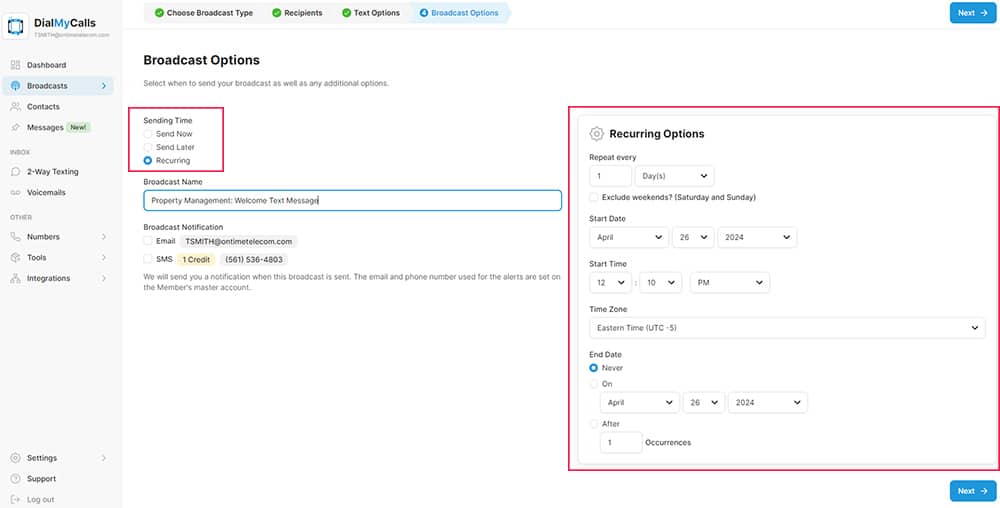Open 2-Way Texting chat icon
The height and width of the screenshot is (508, 1000).
click(15, 172)
